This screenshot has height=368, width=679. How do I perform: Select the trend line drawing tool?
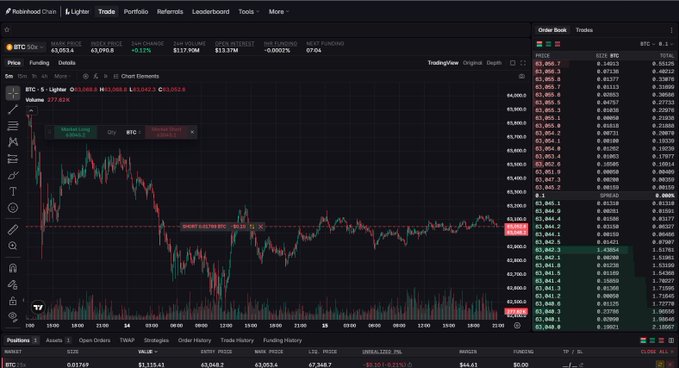click(x=13, y=110)
